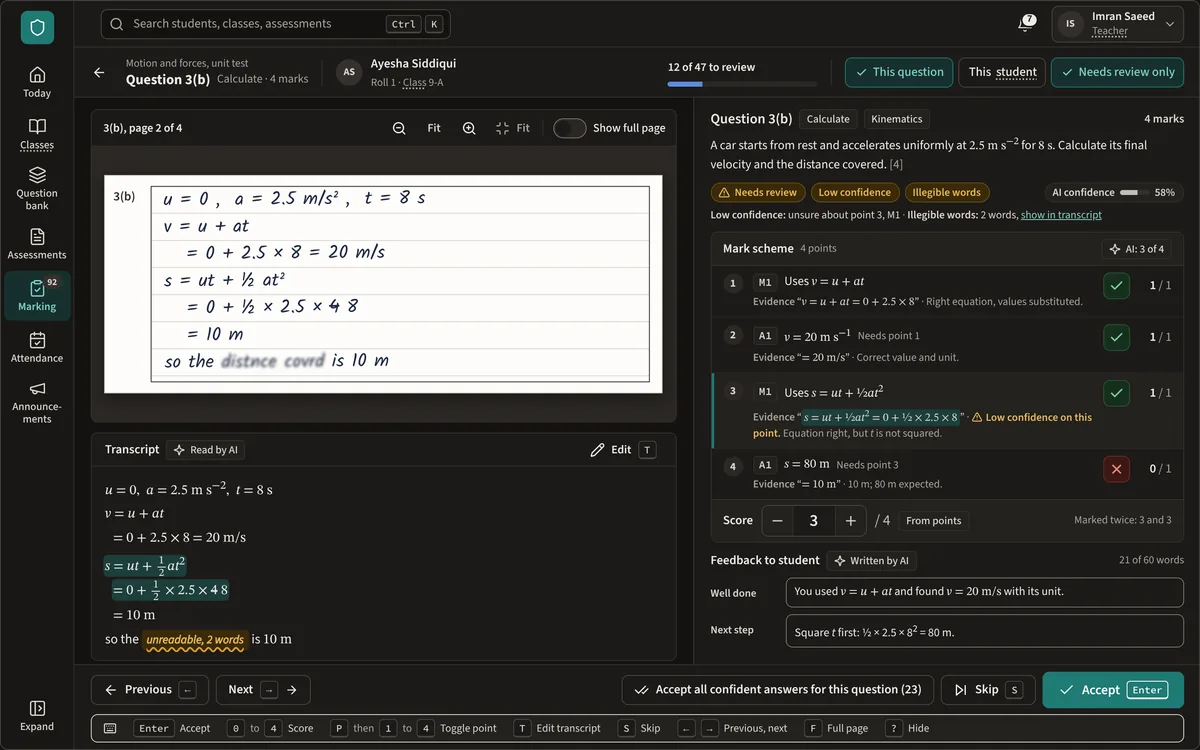Open the notifications bell
This screenshot has height=750, width=1200.
[x=1026, y=24]
